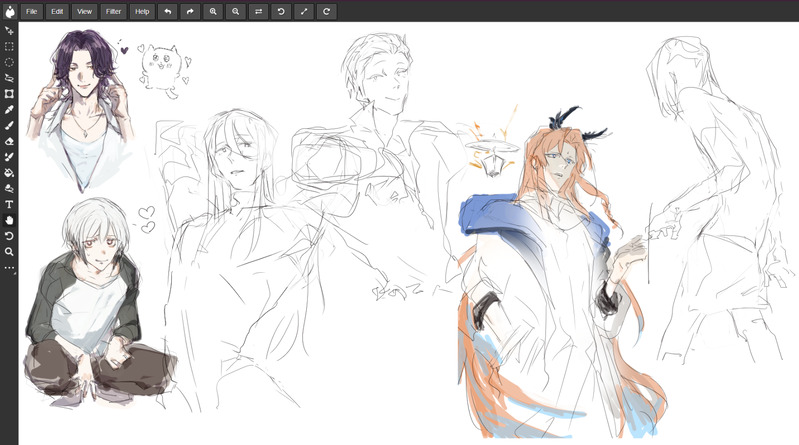The image size is (799, 445).
Task: Select the Brush tool
Action: click(x=9, y=125)
